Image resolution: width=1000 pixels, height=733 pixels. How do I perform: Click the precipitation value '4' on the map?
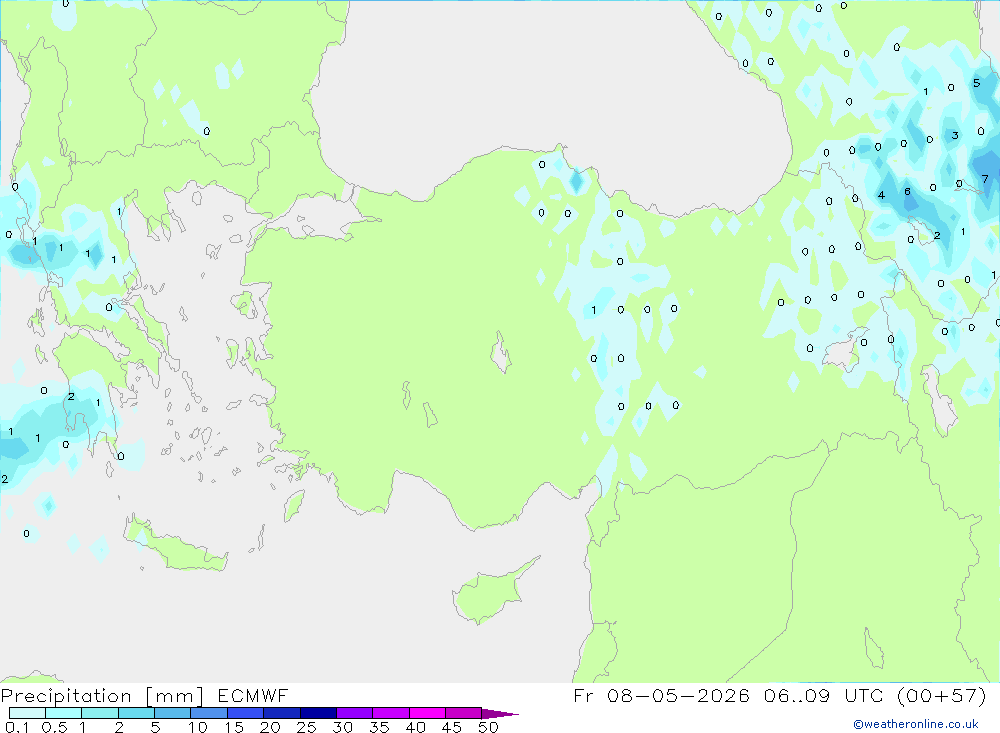tap(881, 195)
